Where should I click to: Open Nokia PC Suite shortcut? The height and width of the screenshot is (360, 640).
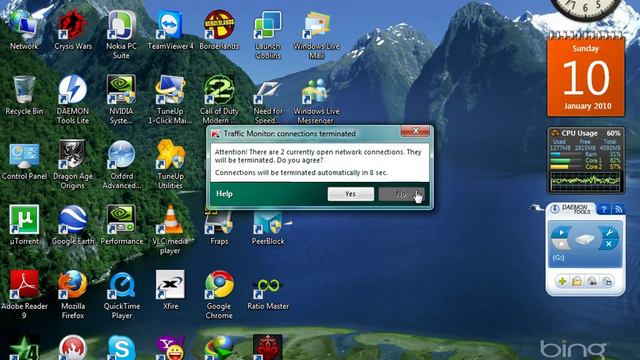coord(121,35)
